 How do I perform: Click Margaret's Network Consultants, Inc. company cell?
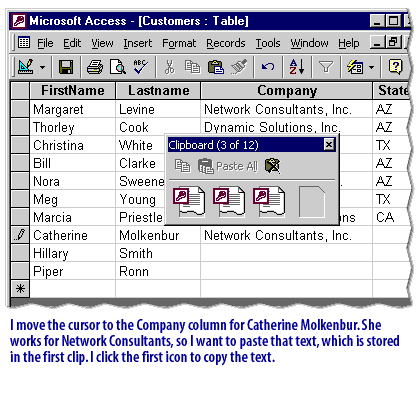pyautogui.click(x=286, y=109)
